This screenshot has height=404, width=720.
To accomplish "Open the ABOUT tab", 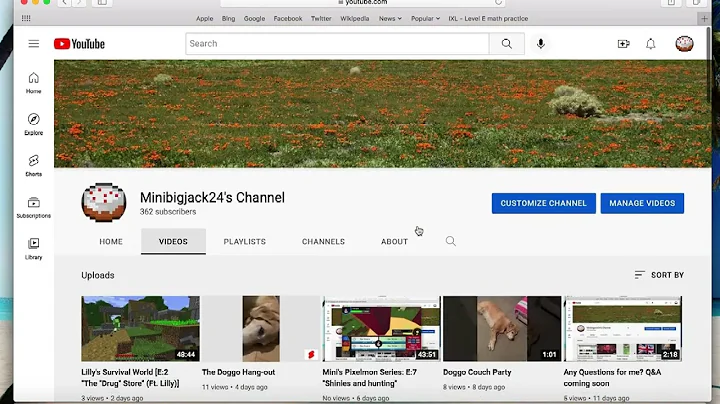I will click(394, 241).
